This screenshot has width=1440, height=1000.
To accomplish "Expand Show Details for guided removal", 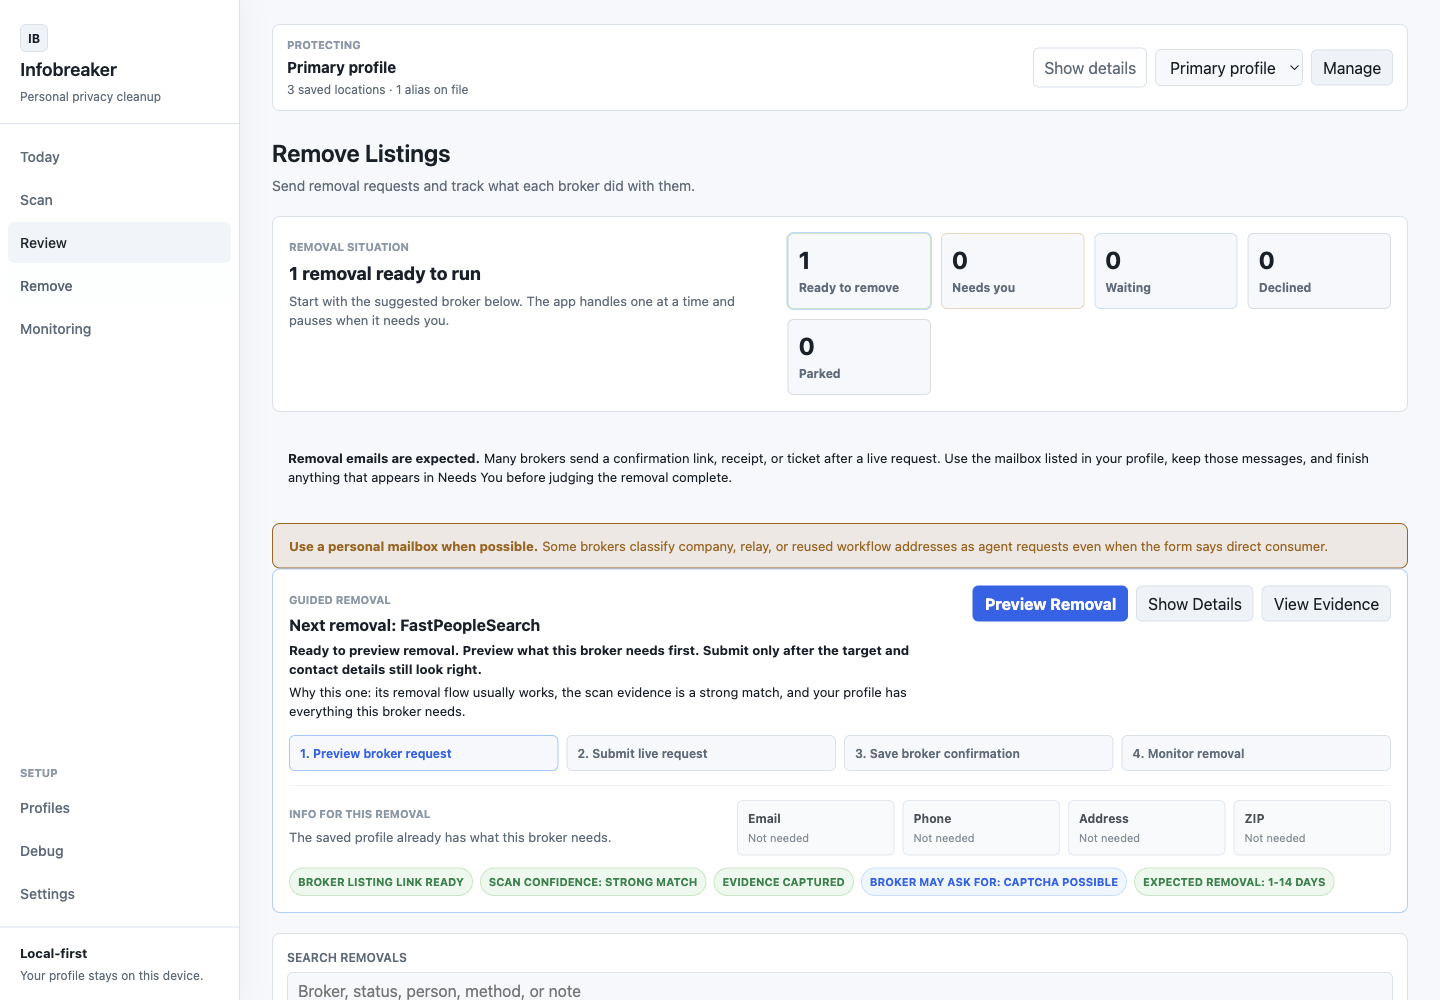I will (1194, 604).
